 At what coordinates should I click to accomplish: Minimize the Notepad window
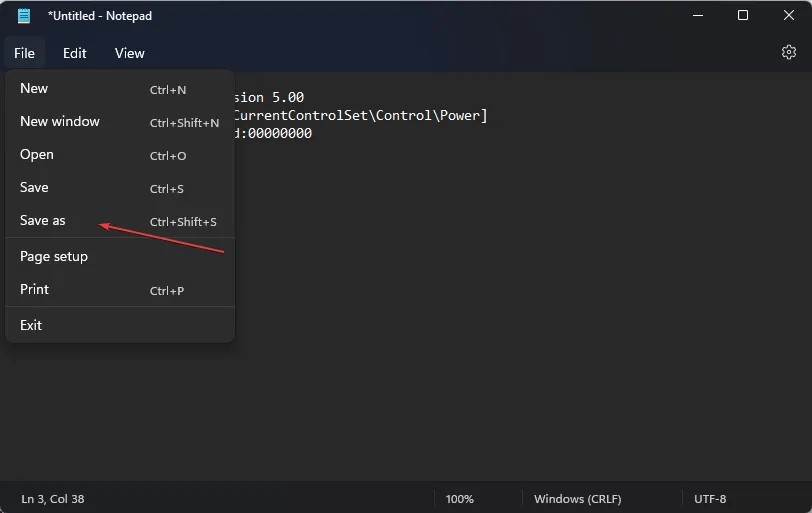(698, 16)
